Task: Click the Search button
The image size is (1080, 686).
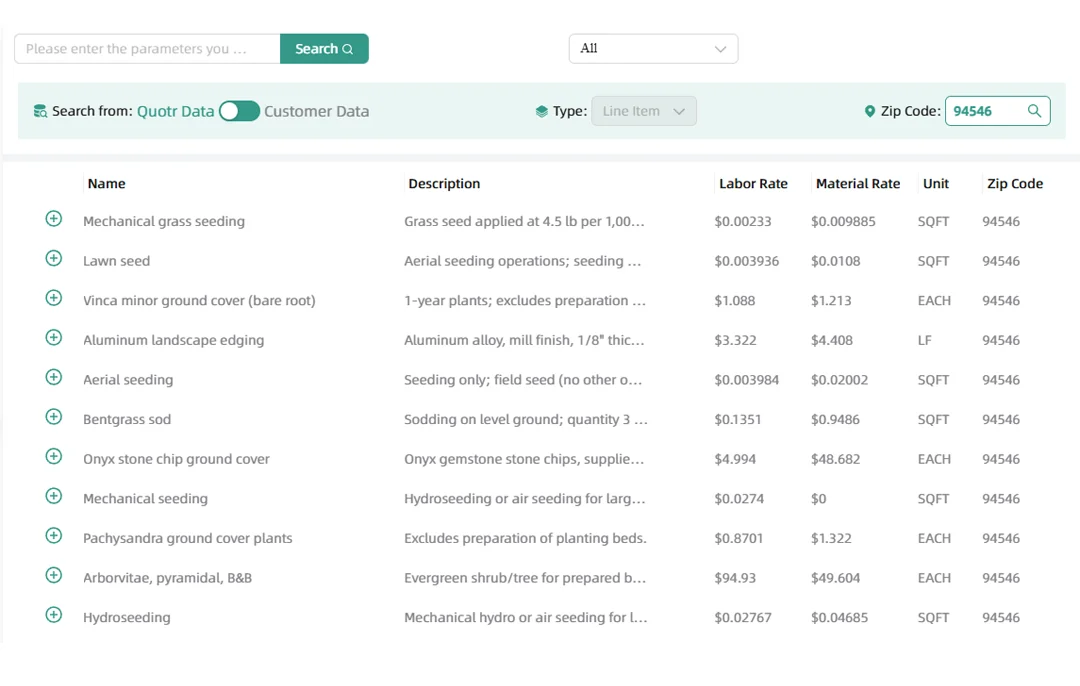Action: pos(324,48)
